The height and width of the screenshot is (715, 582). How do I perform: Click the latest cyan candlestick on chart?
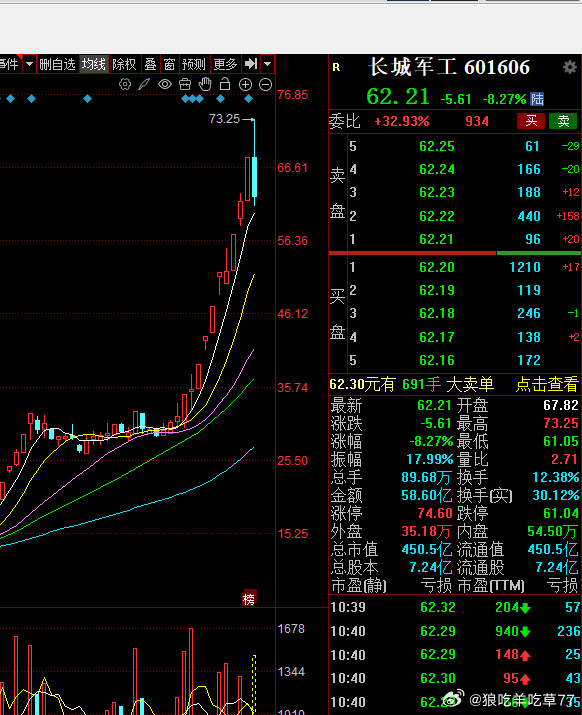(254, 176)
